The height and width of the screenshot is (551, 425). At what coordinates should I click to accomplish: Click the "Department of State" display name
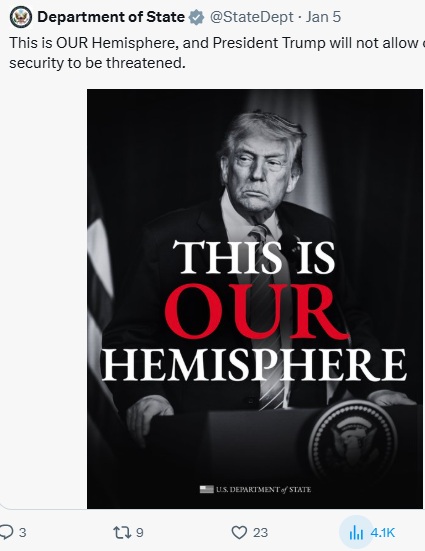click(x=111, y=17)
